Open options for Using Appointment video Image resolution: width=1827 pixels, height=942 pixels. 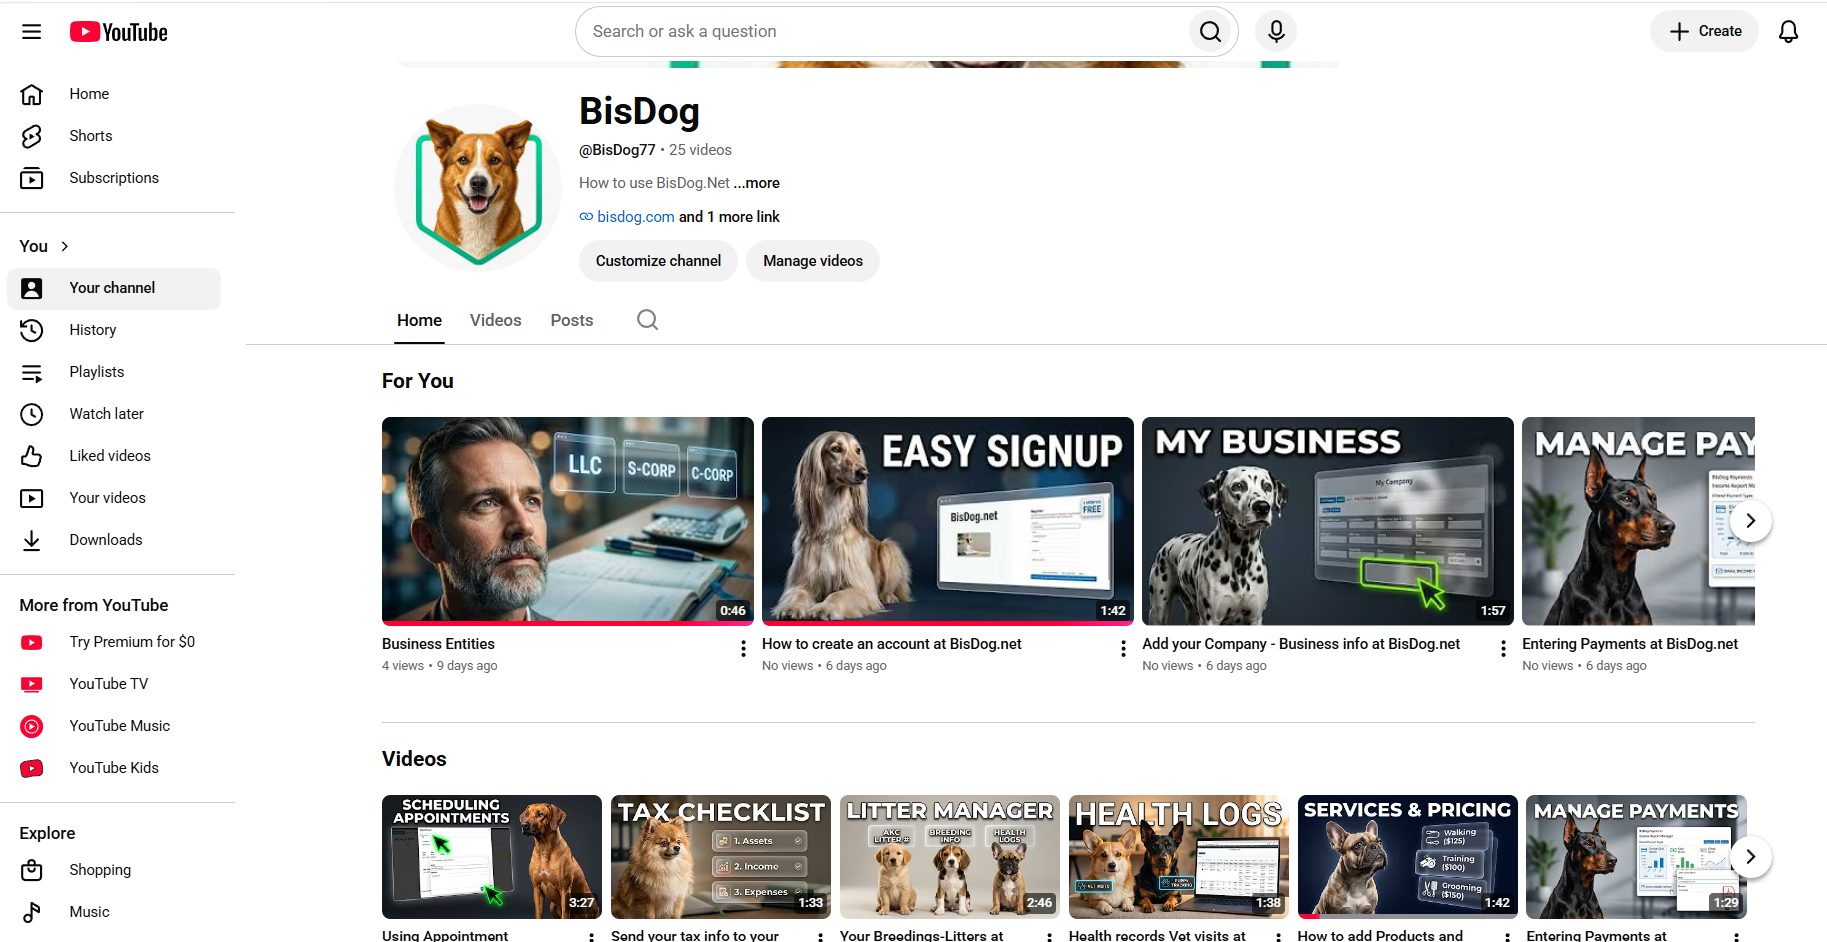click(x=591, y=937)
